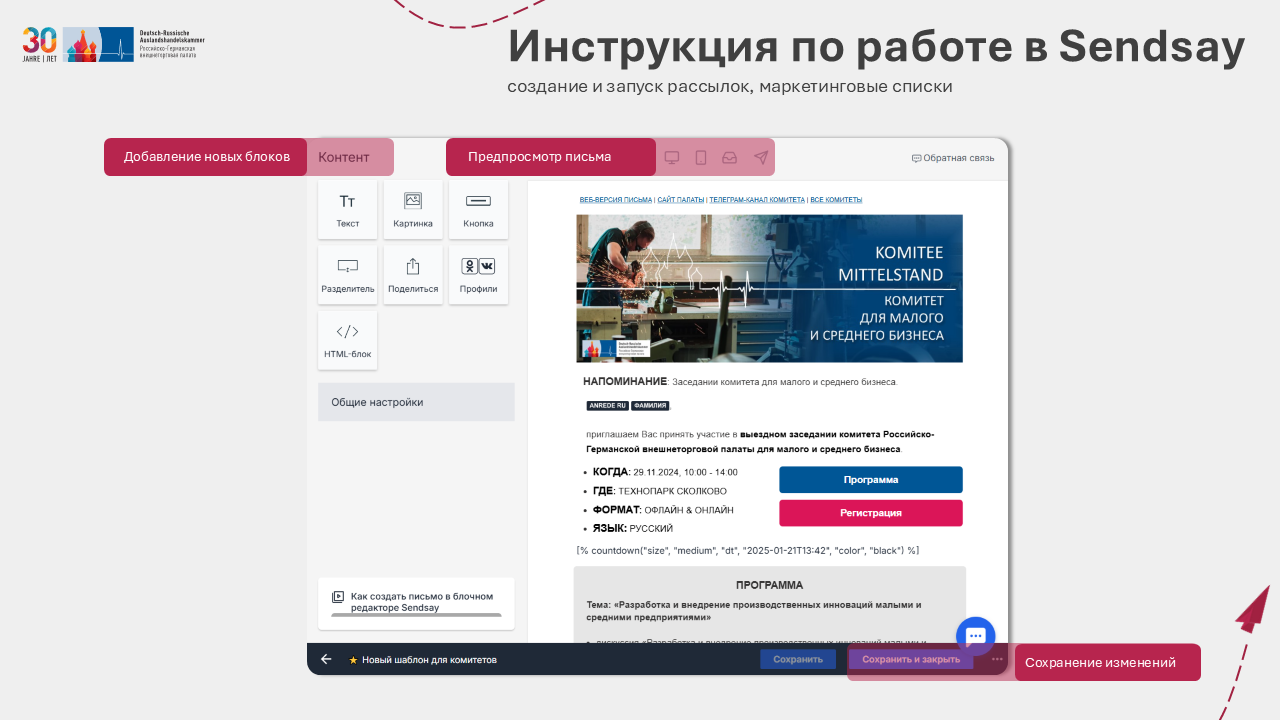The height and width of the screenshot is (720, 1280).
Task: Click Сохранить и закрыть button
Action: coord(911,659)
